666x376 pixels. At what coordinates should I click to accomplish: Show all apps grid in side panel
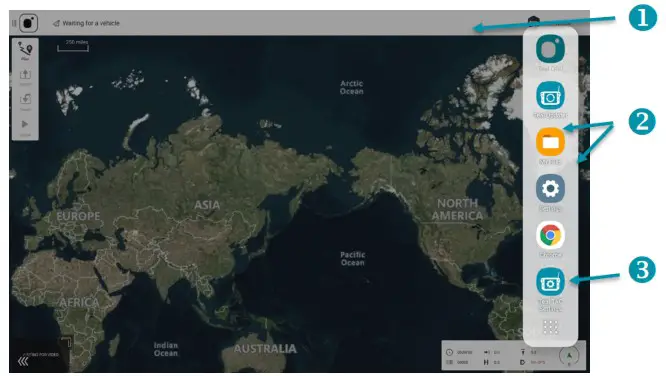pos(550,327)
